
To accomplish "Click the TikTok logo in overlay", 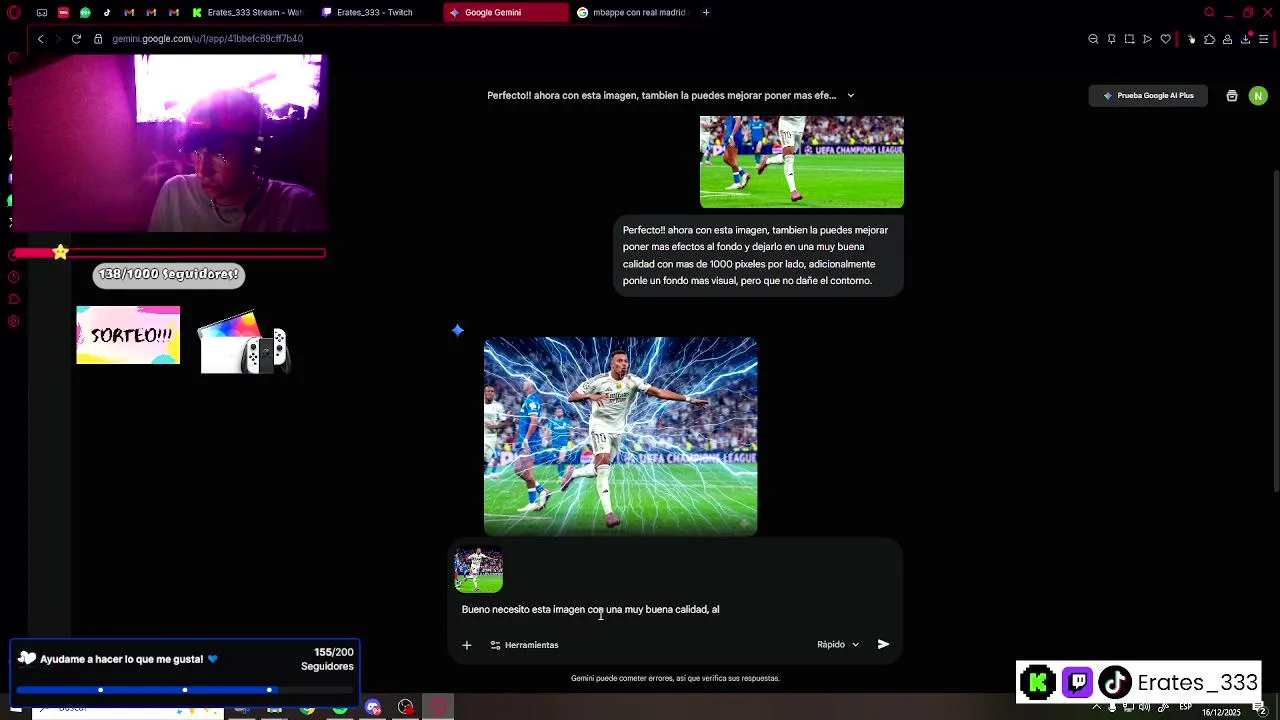I will 1115,683.
